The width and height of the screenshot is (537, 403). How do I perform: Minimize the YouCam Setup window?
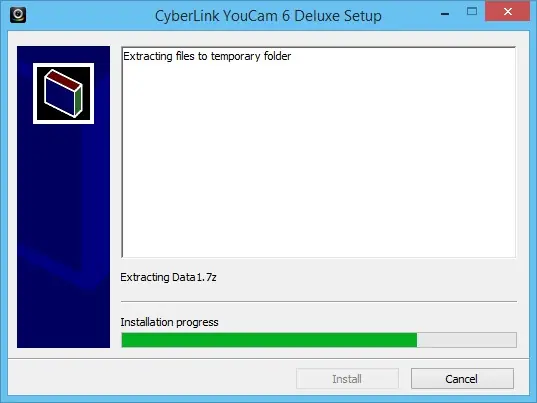coord(445,14)
